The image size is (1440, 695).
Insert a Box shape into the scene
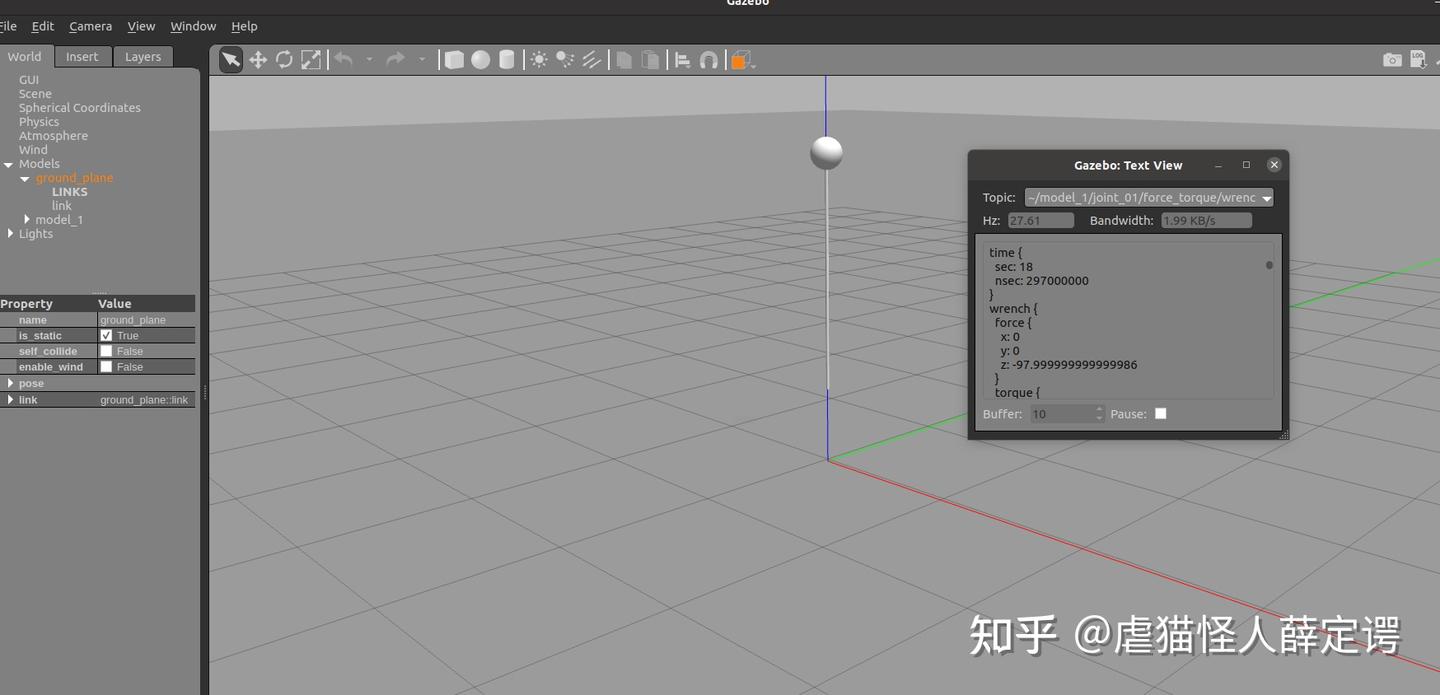(x=453, y=59)
